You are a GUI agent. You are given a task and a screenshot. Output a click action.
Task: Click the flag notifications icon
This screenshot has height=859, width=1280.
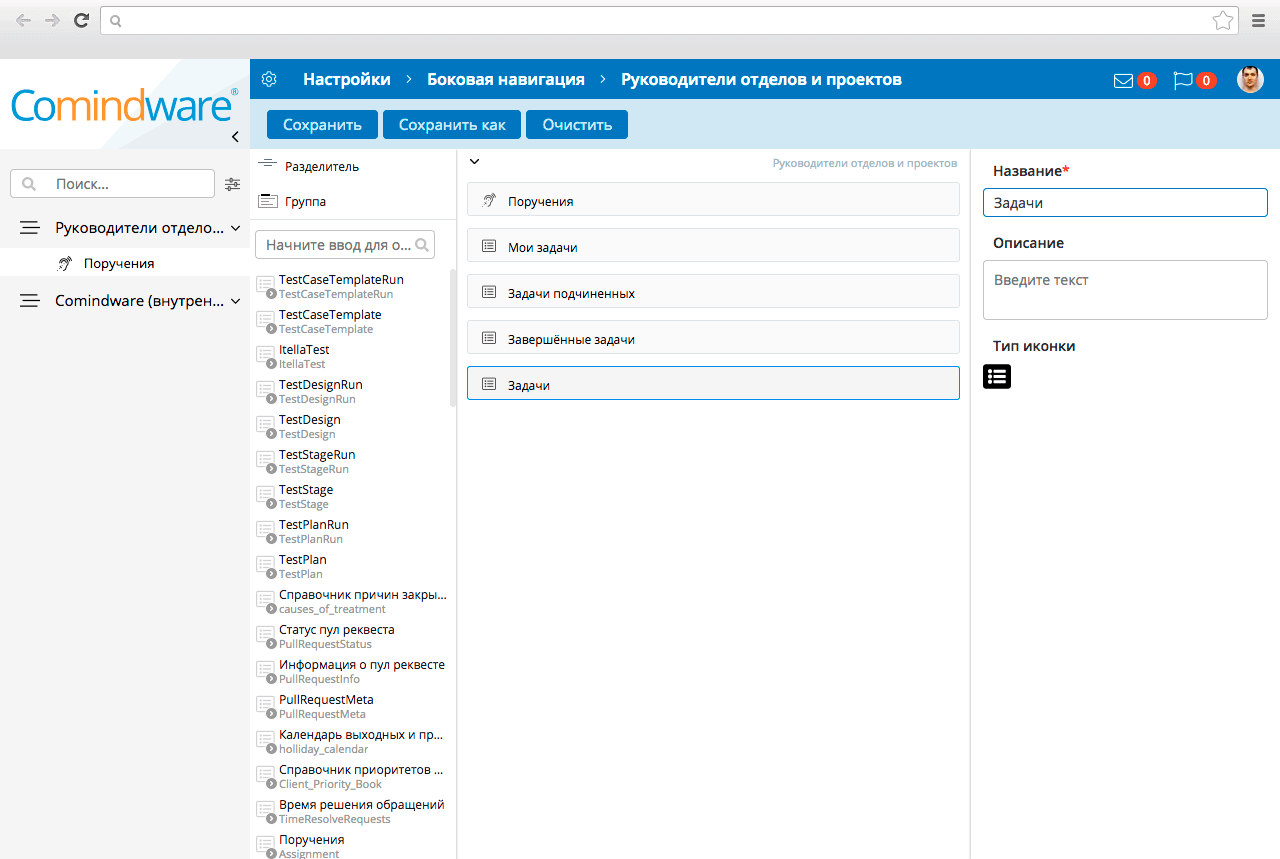[1184, 78]
